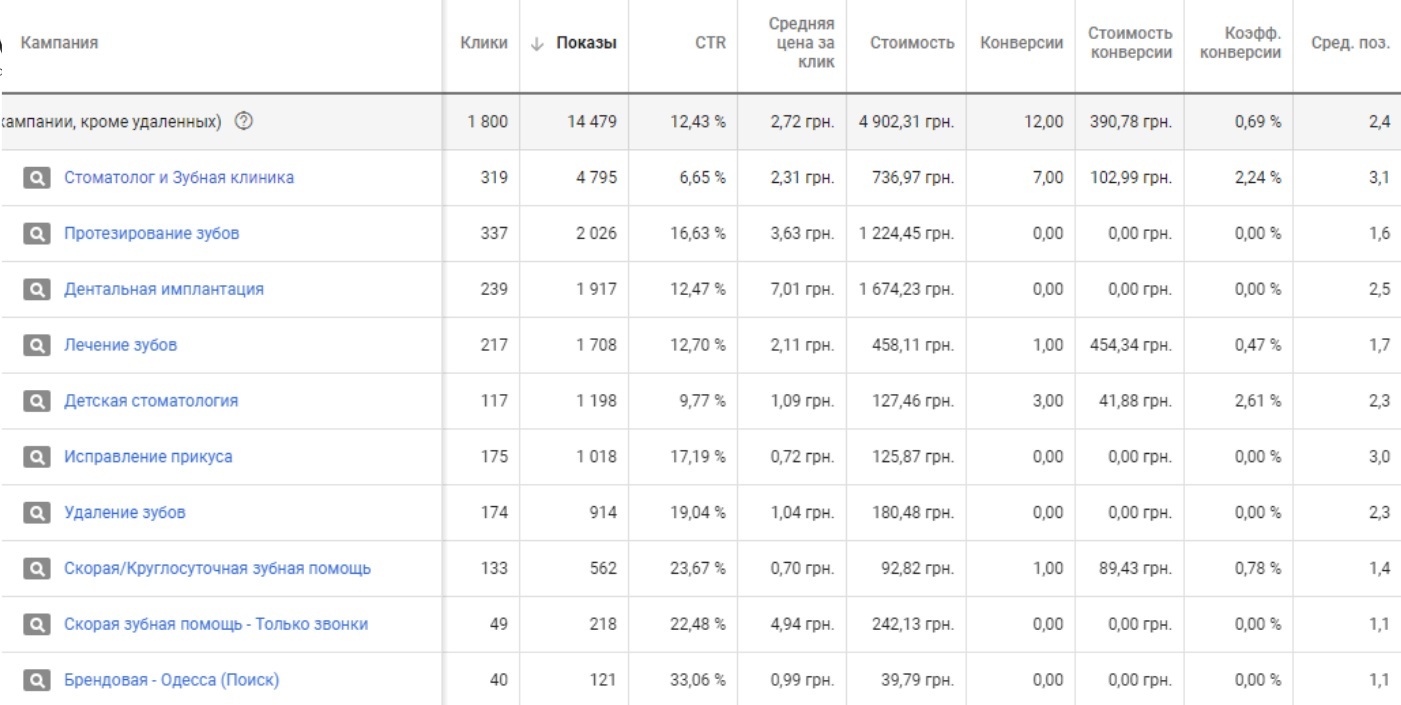Sort by Средняя цена за клик header

tap(811, 43)
